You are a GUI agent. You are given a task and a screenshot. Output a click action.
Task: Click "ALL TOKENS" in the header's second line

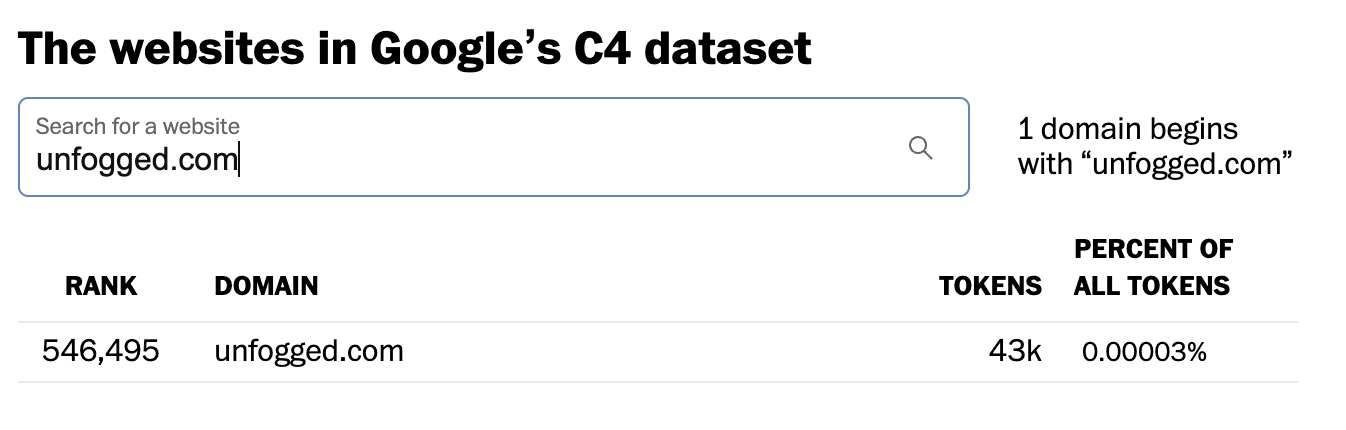[1151, 286]
